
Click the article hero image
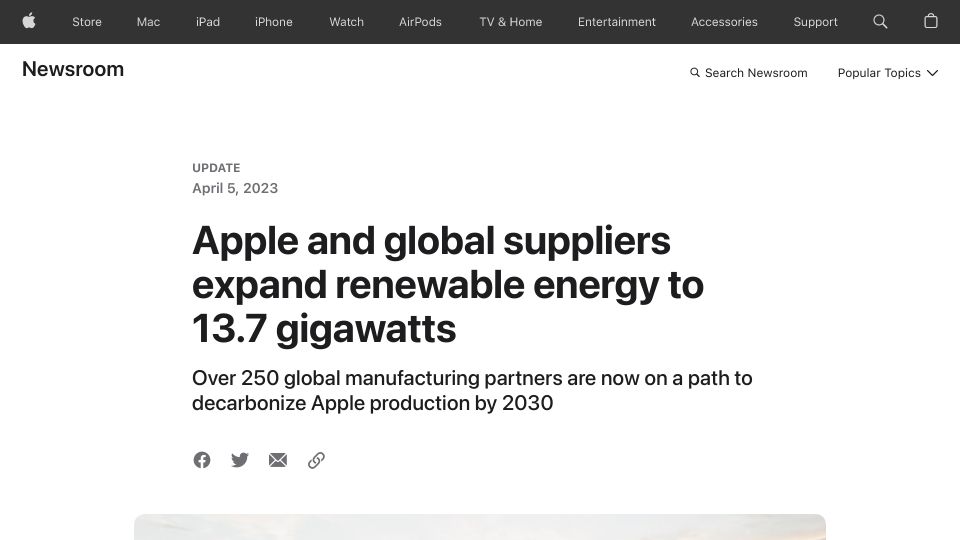(x=480, y=527)
